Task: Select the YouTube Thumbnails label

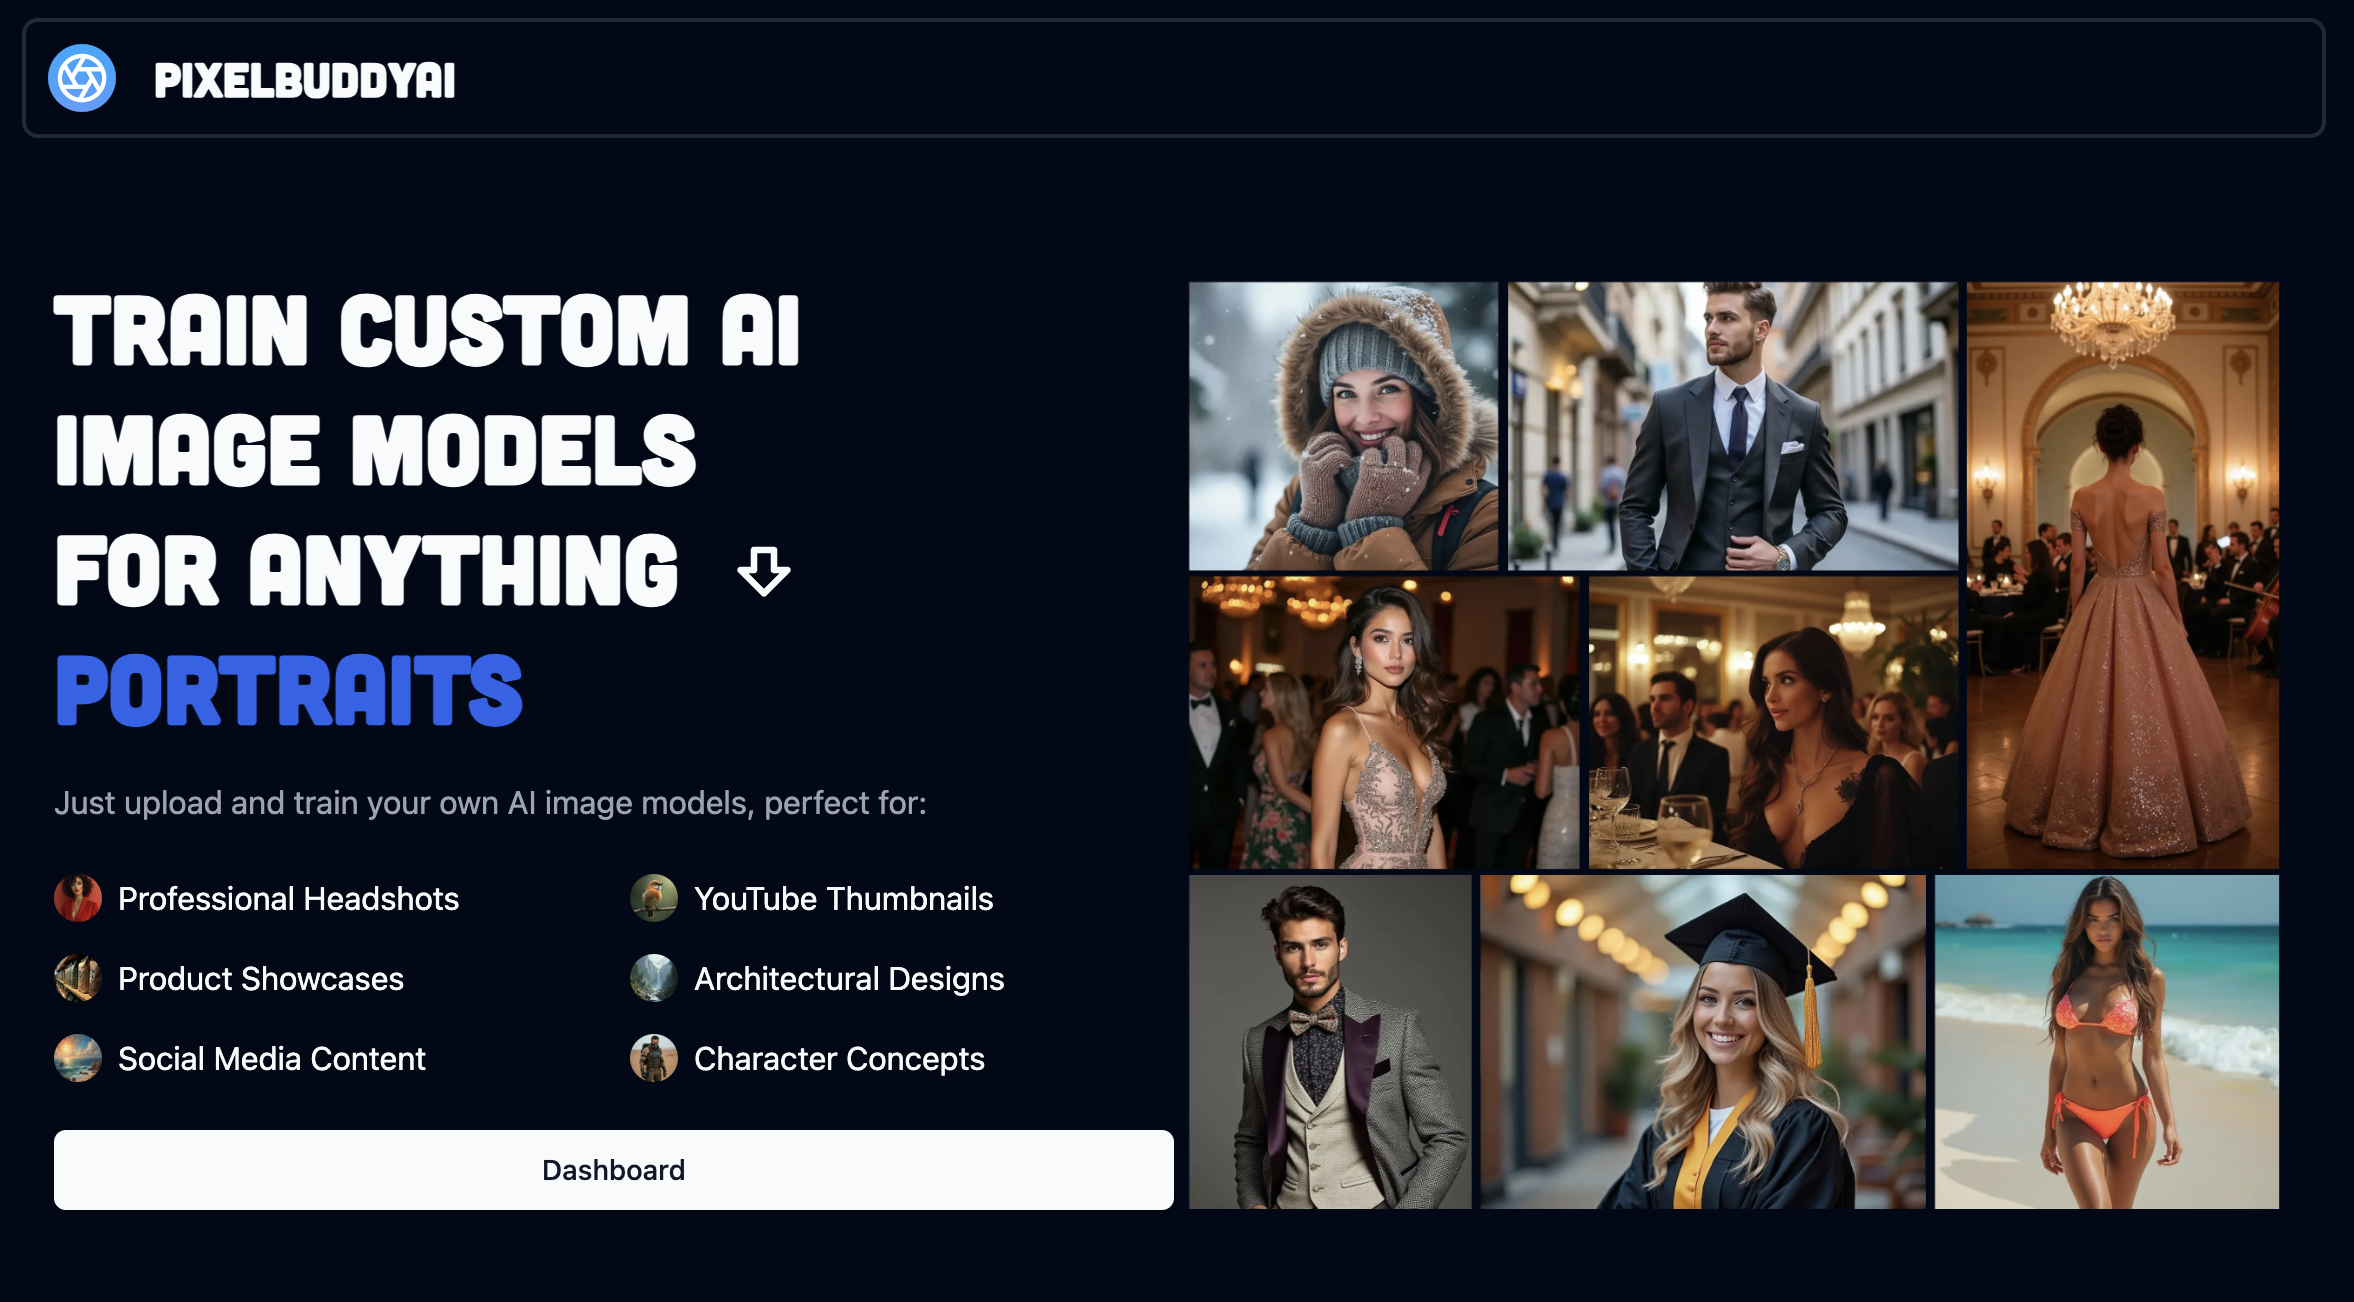Action: (843, 899)
